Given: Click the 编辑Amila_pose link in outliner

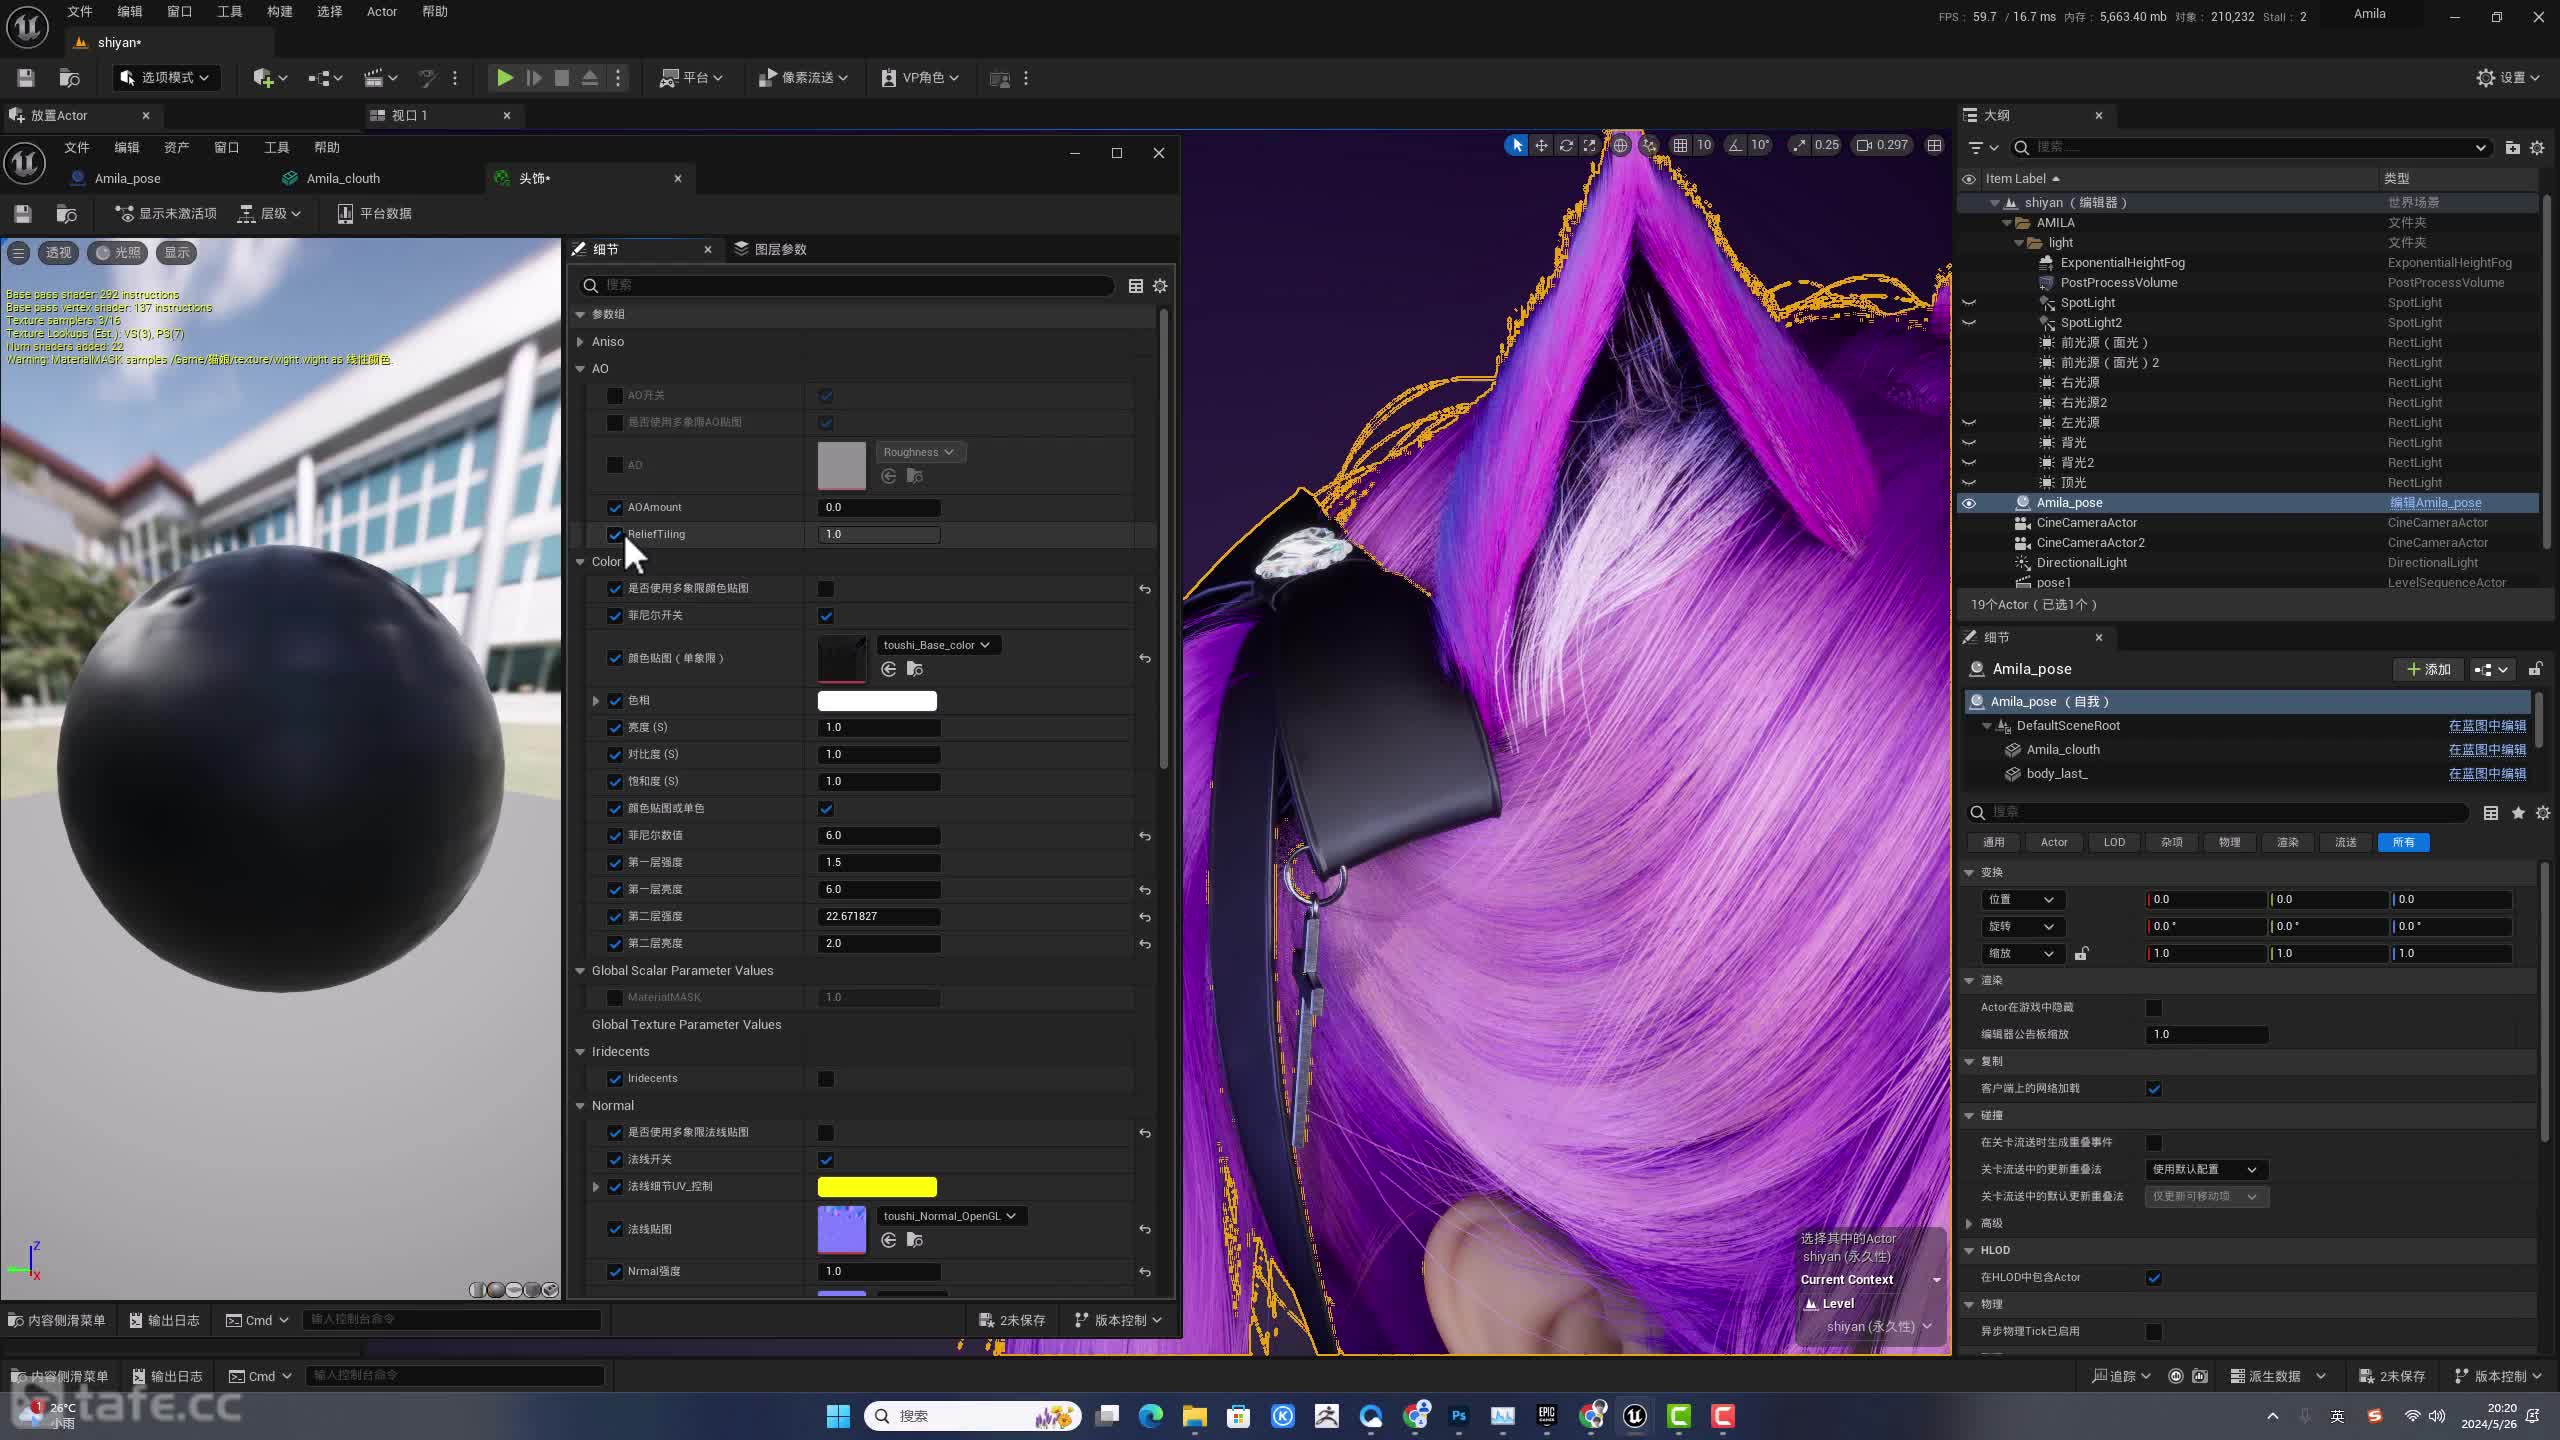Looking at the screenshot, I should tap(2435, 503).
